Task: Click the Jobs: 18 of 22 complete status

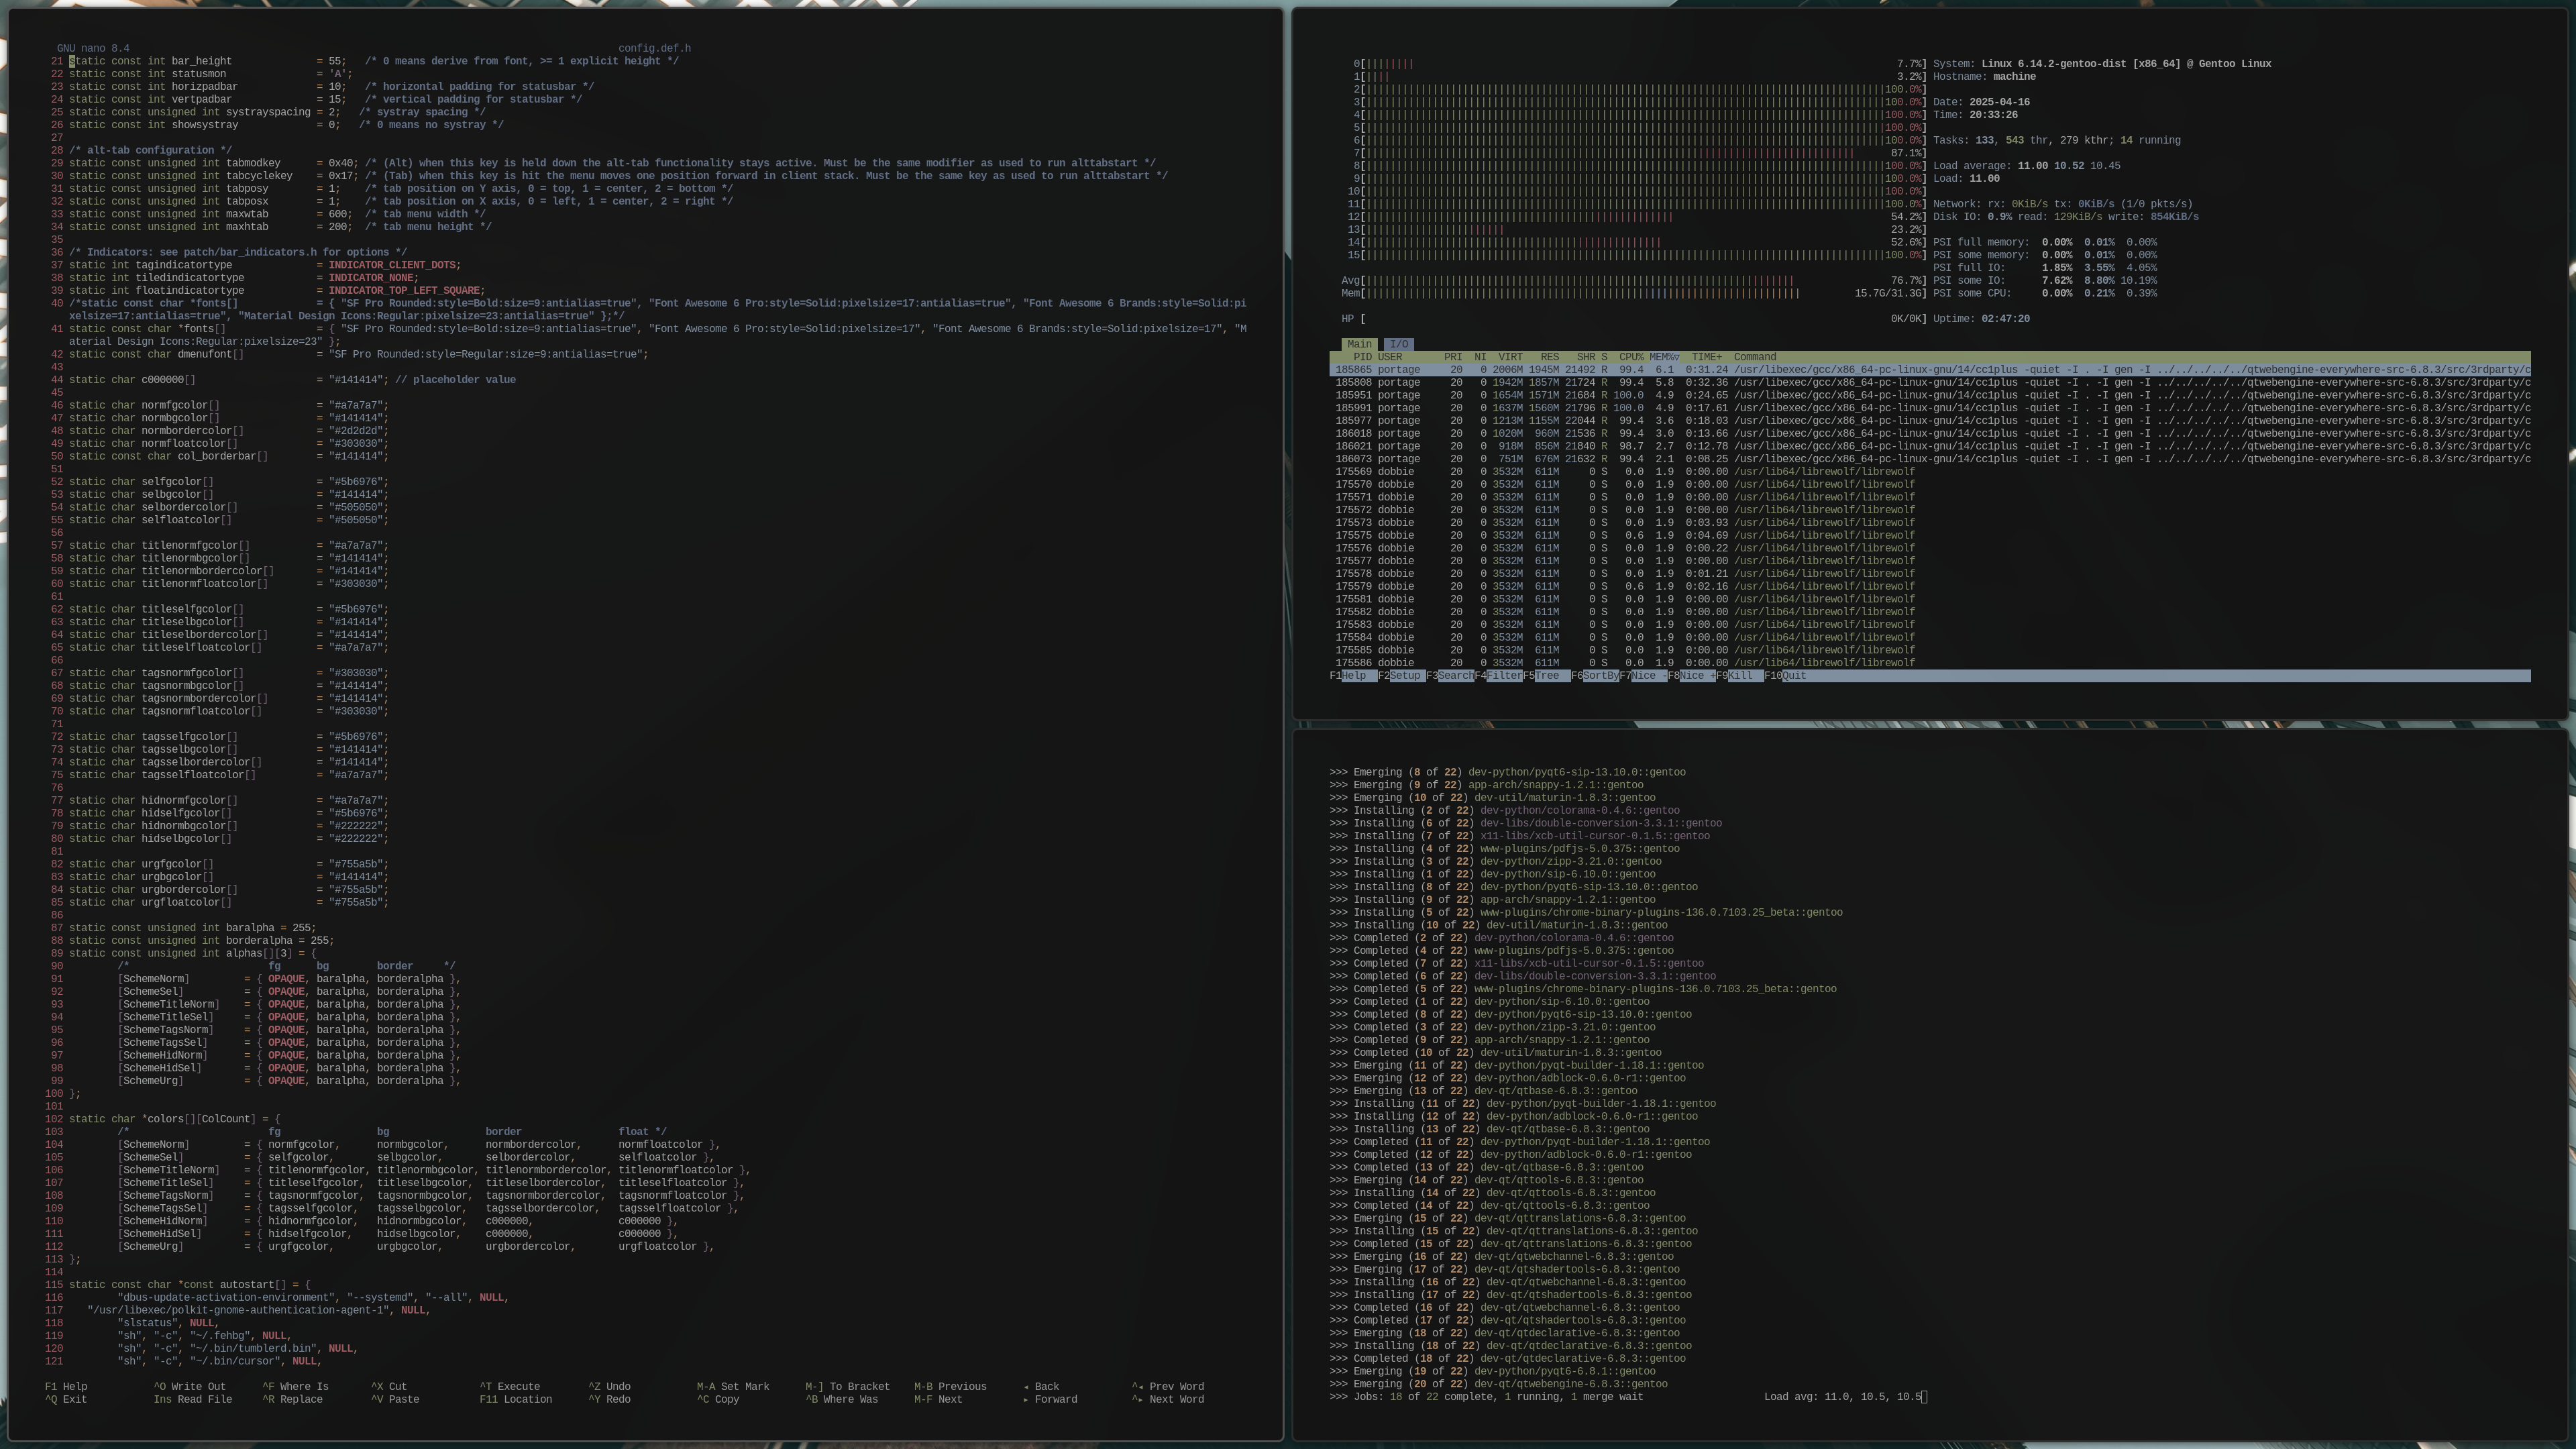Action: tap(1486, 1397)
